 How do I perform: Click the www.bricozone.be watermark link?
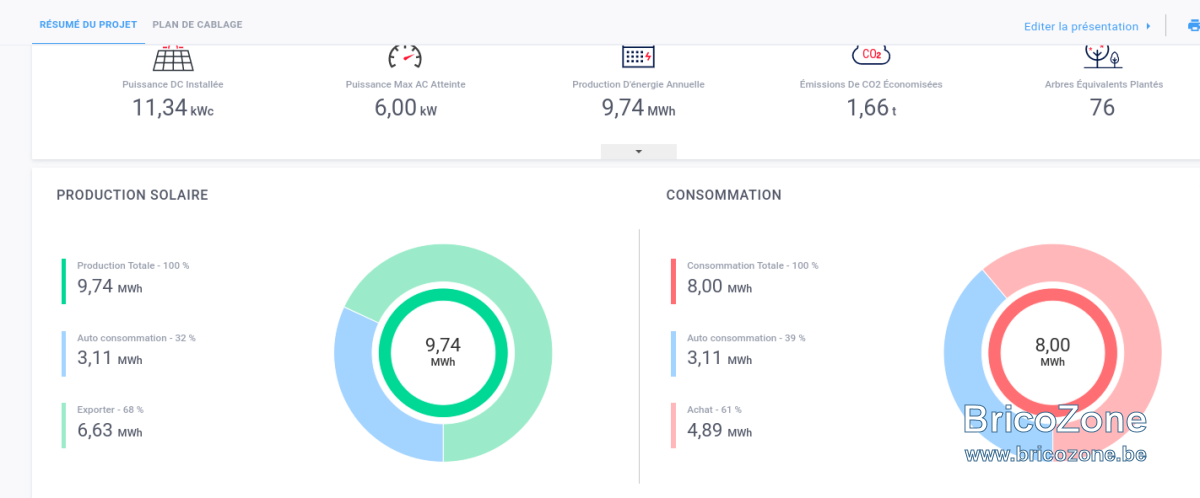(1055, 454)
